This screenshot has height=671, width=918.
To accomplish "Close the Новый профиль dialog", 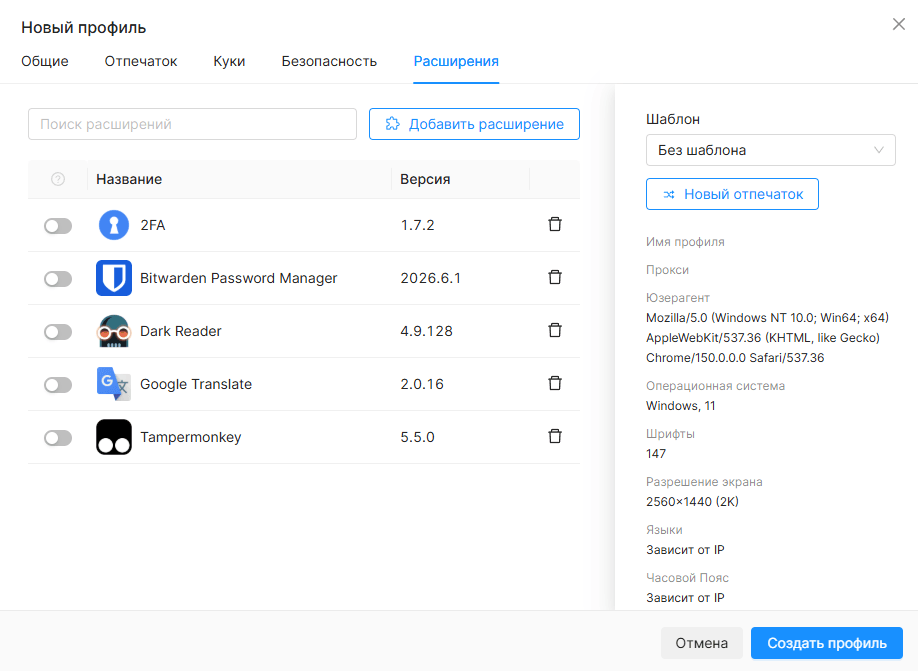I will click(899, 24).
